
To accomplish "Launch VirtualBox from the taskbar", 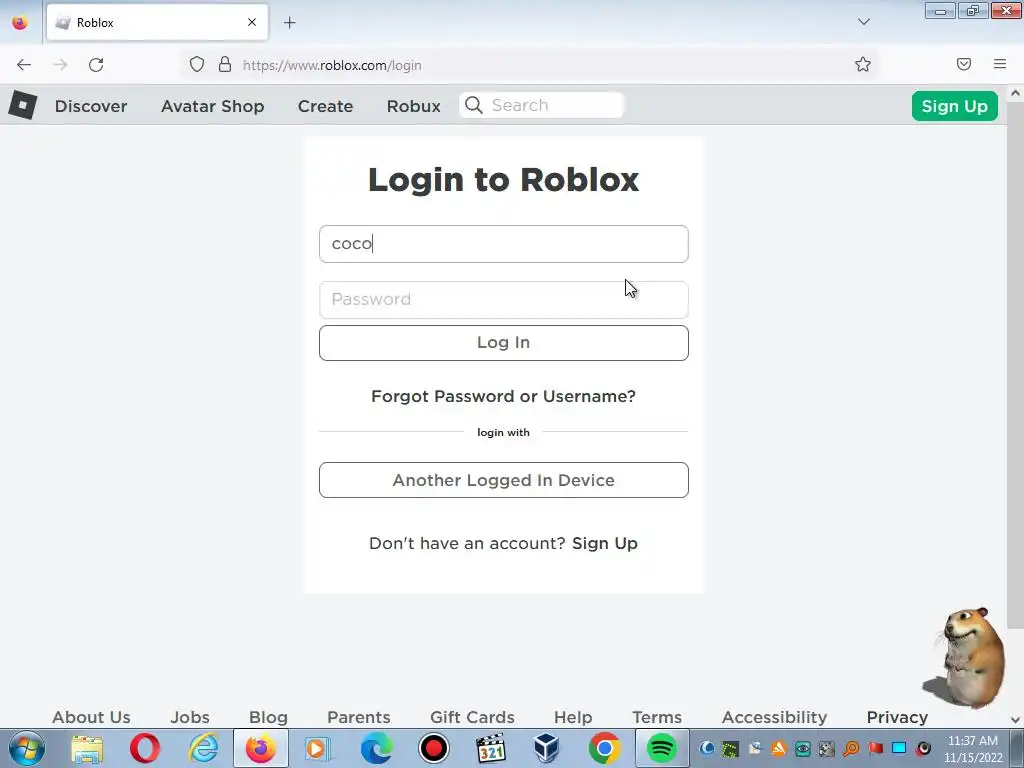I will (x=547, y=748).
